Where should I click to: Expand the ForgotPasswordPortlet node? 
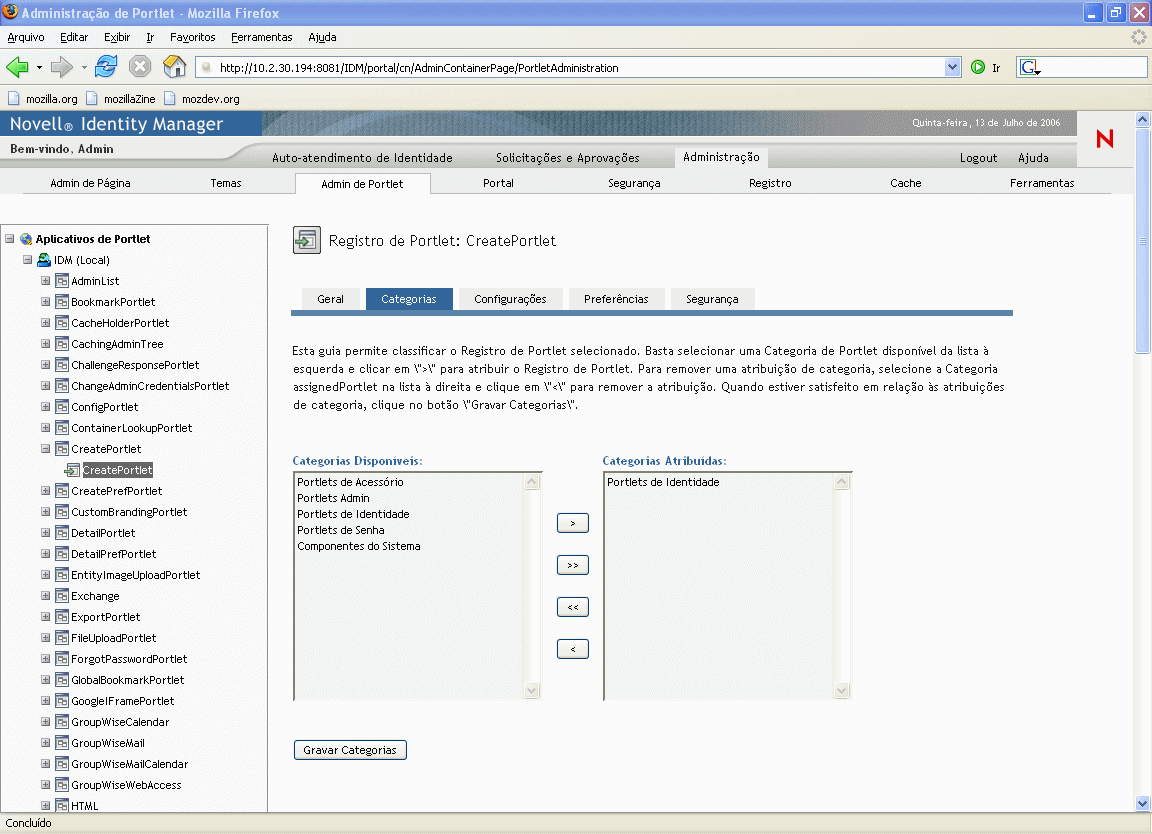(x=46, y=659)
